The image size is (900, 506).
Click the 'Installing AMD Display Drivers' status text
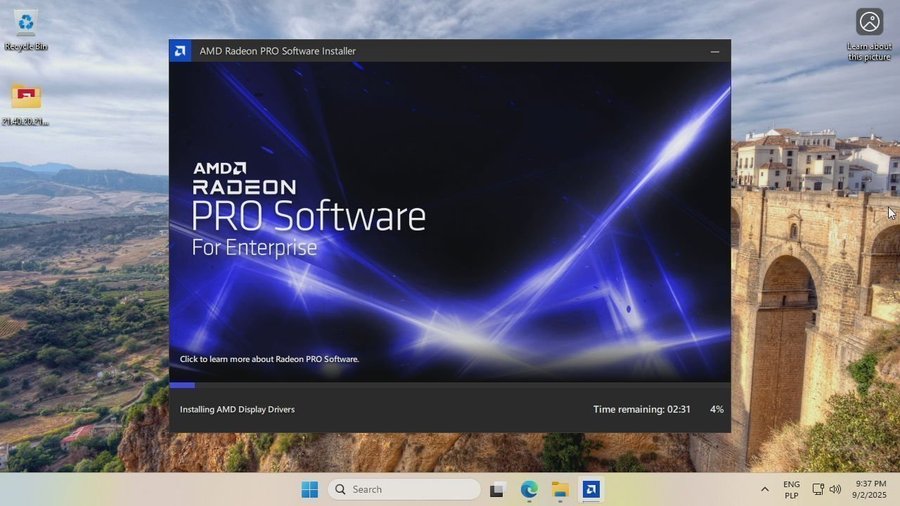coord(237,409)
